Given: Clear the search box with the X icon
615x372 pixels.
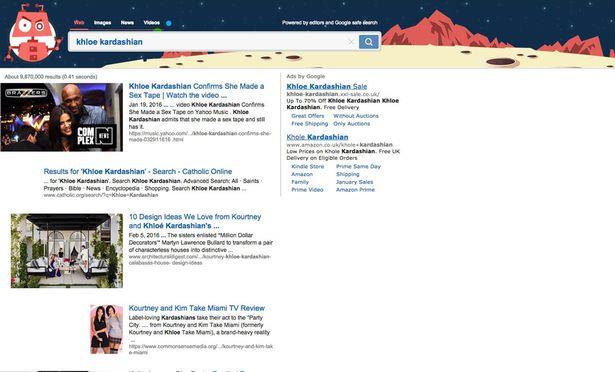Looking at the screenshot, I should pos(351,42).
